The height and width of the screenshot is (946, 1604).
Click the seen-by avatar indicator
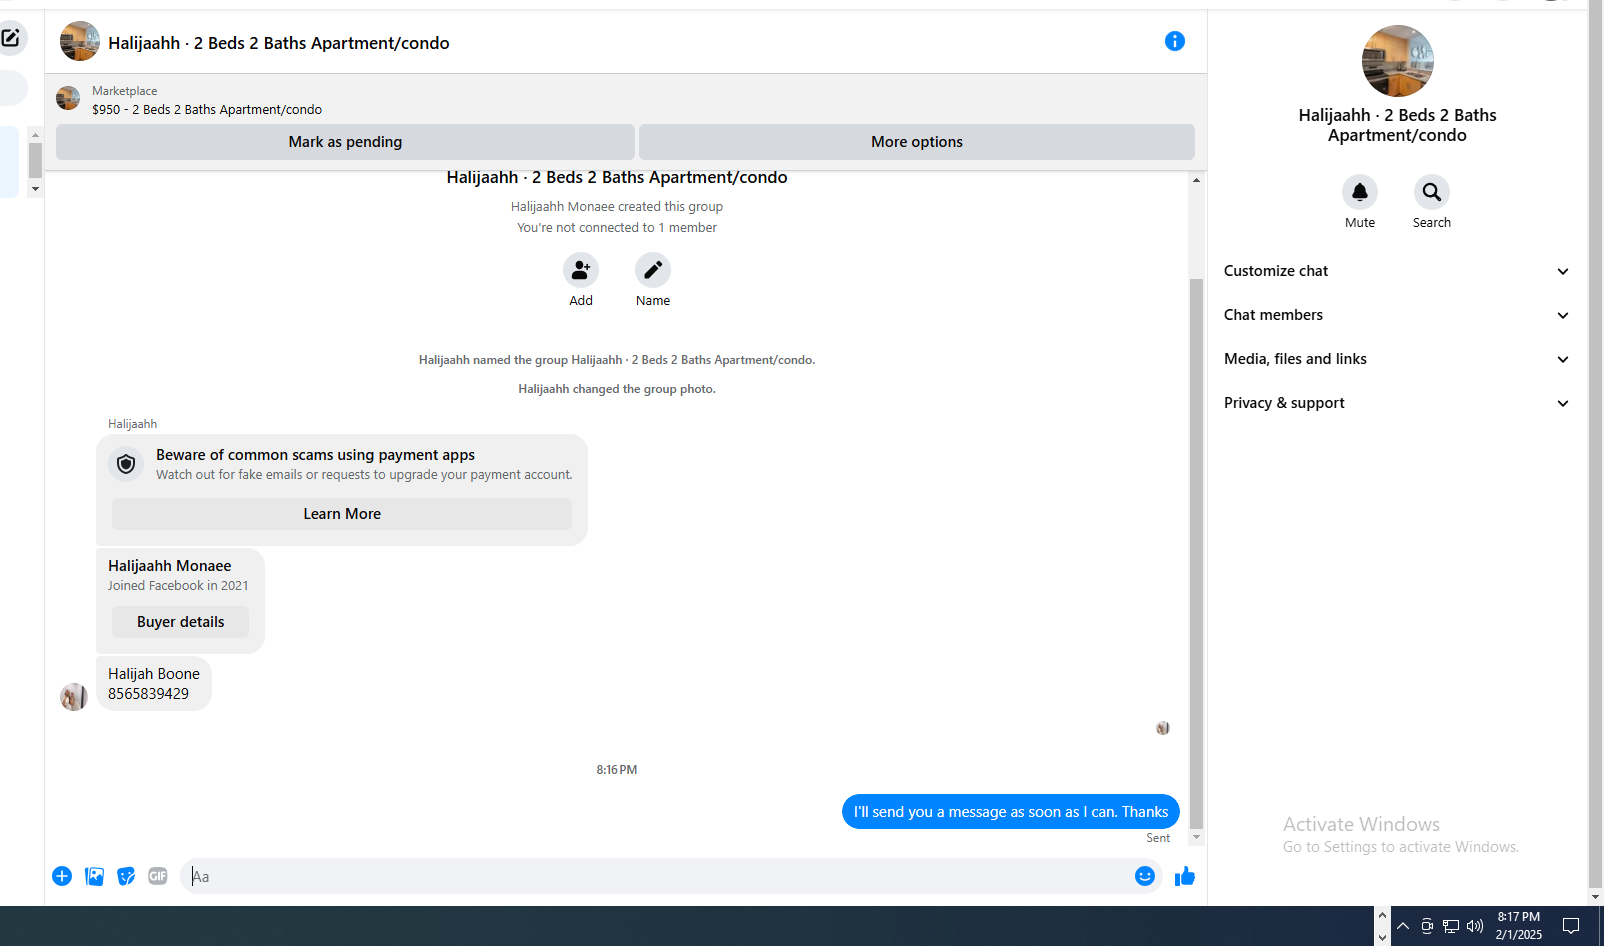click(x=1163, y=728)
